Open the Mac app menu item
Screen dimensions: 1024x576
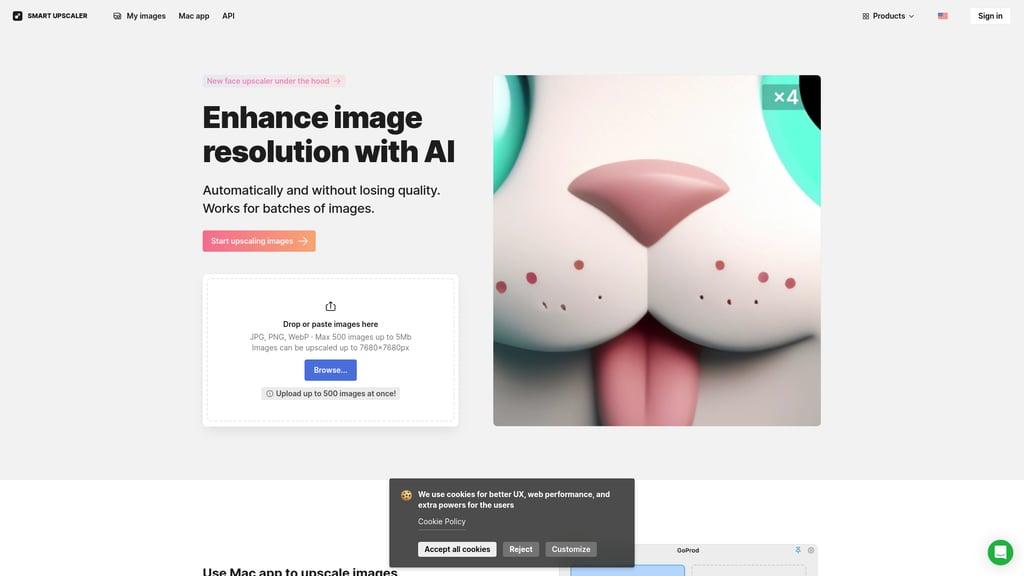click(194, 16)
